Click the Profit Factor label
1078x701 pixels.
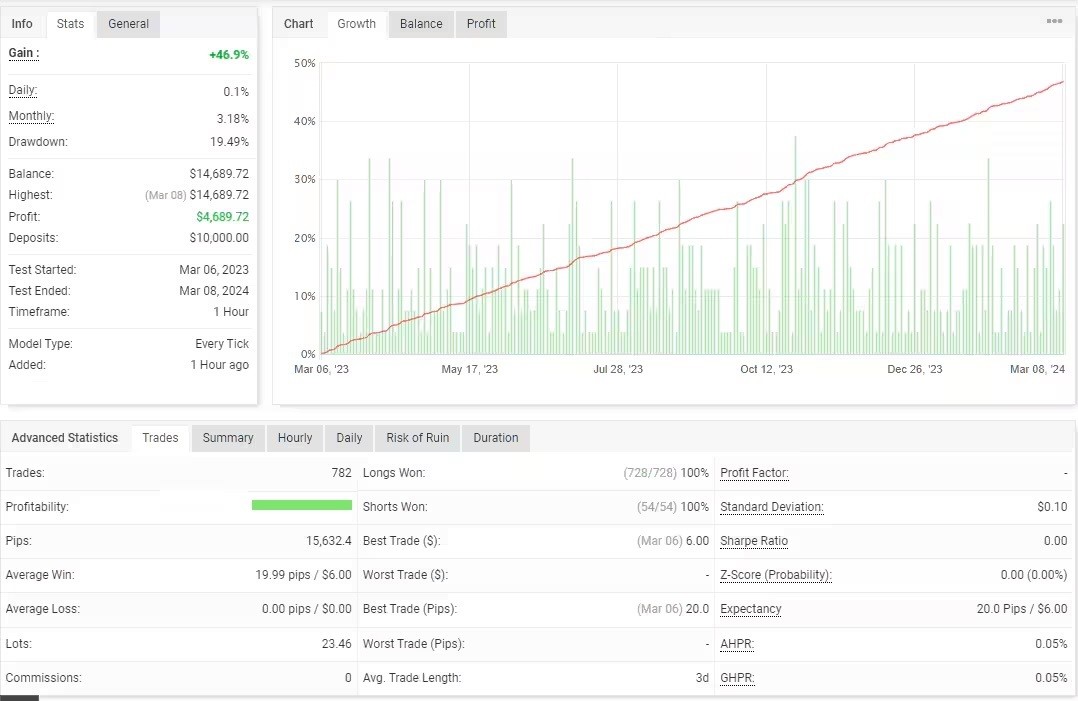tap(754, 473)
